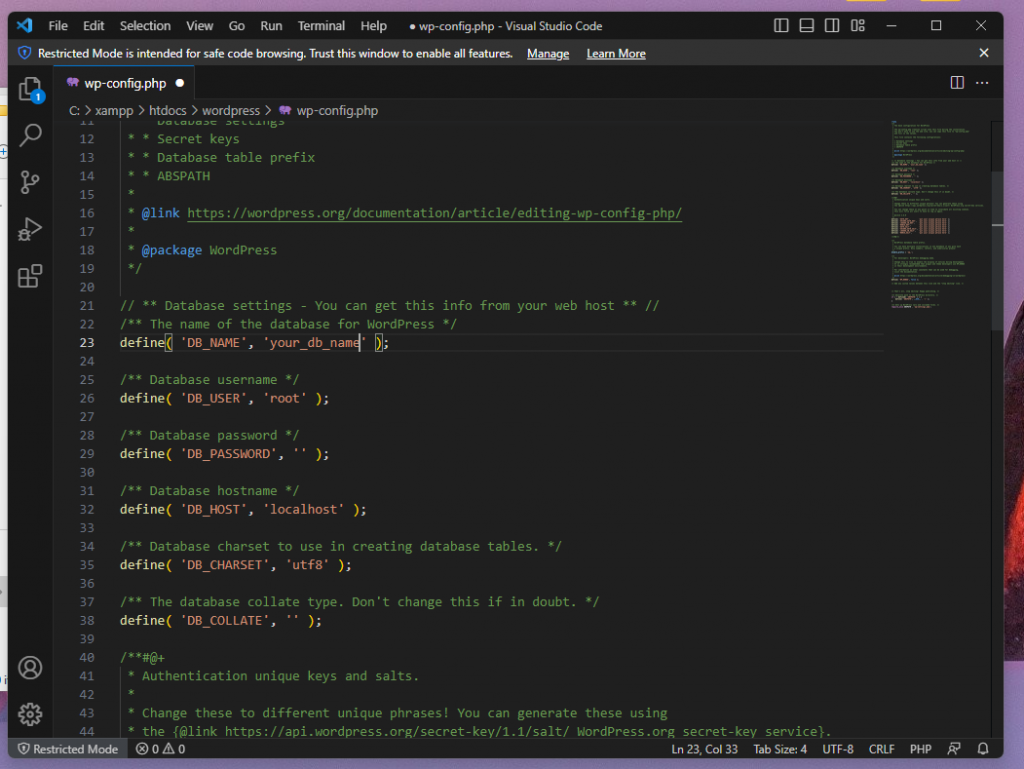Select the wp-config.php editor tab
The height and width of the screenshot is (769, 1024).
coord(125,83)
